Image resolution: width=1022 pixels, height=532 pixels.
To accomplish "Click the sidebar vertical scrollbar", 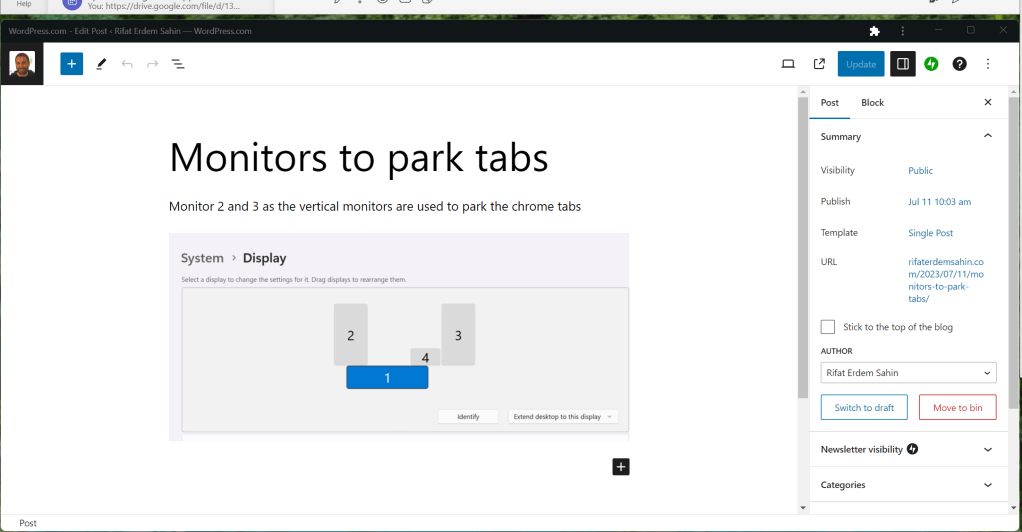I will [x=1013, y=252].
